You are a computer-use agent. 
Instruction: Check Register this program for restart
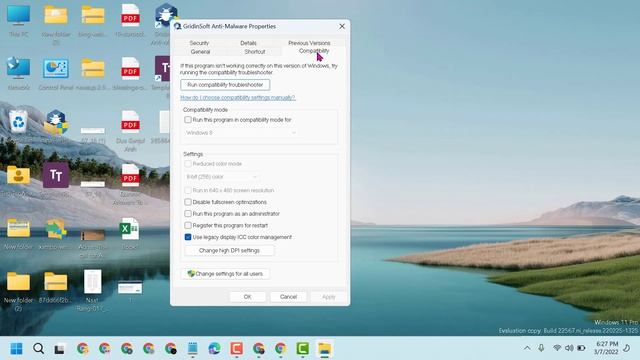click(188, 225)
